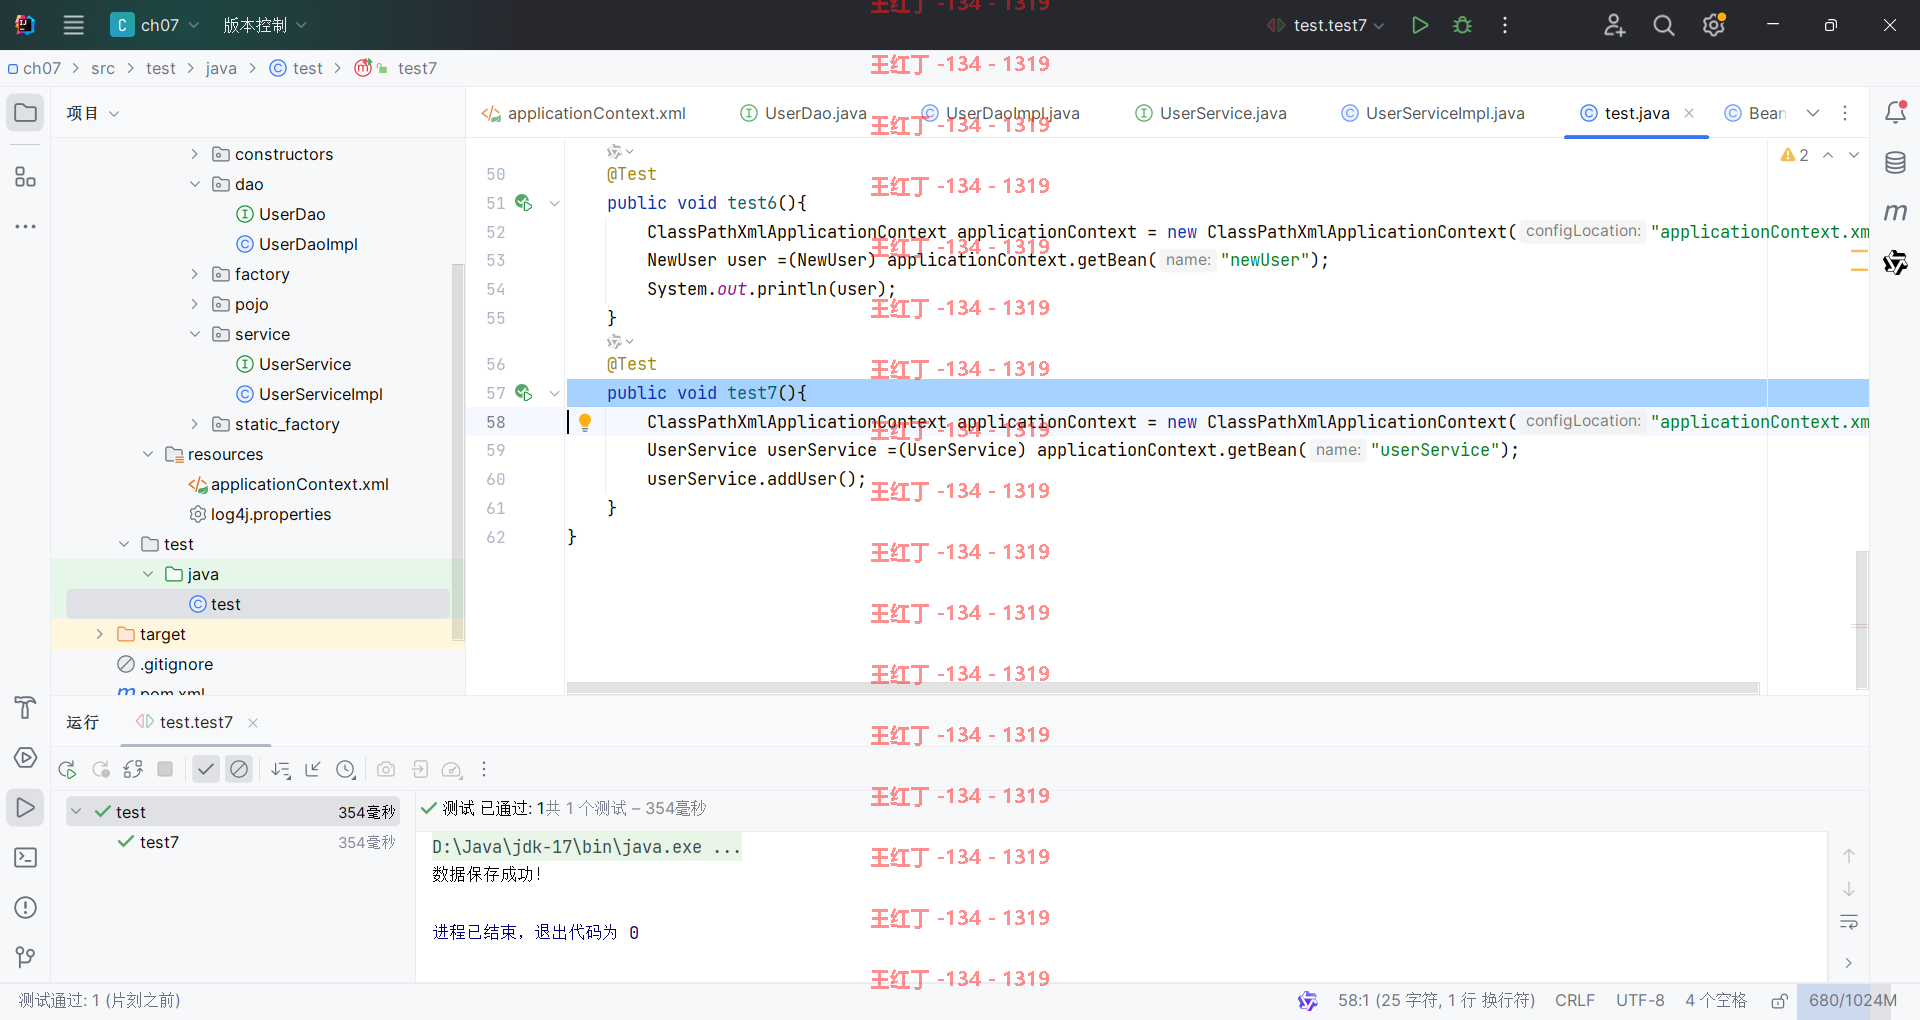Switch to UserDao.java tab

[804, 113]
